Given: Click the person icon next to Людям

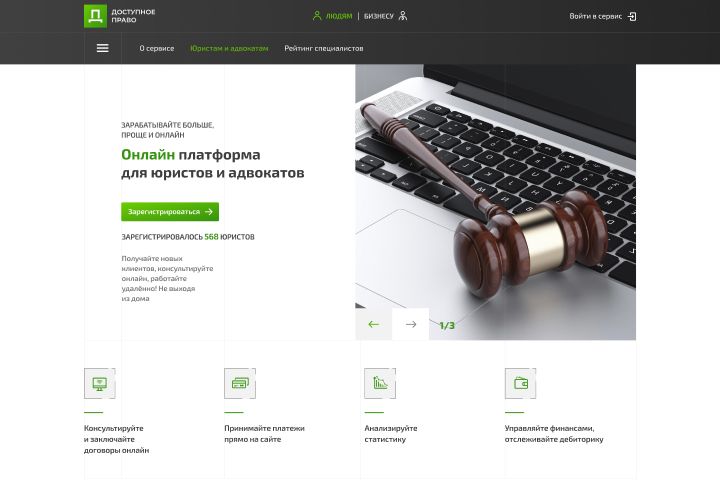Looking at the screenshot, I should 317,16.
